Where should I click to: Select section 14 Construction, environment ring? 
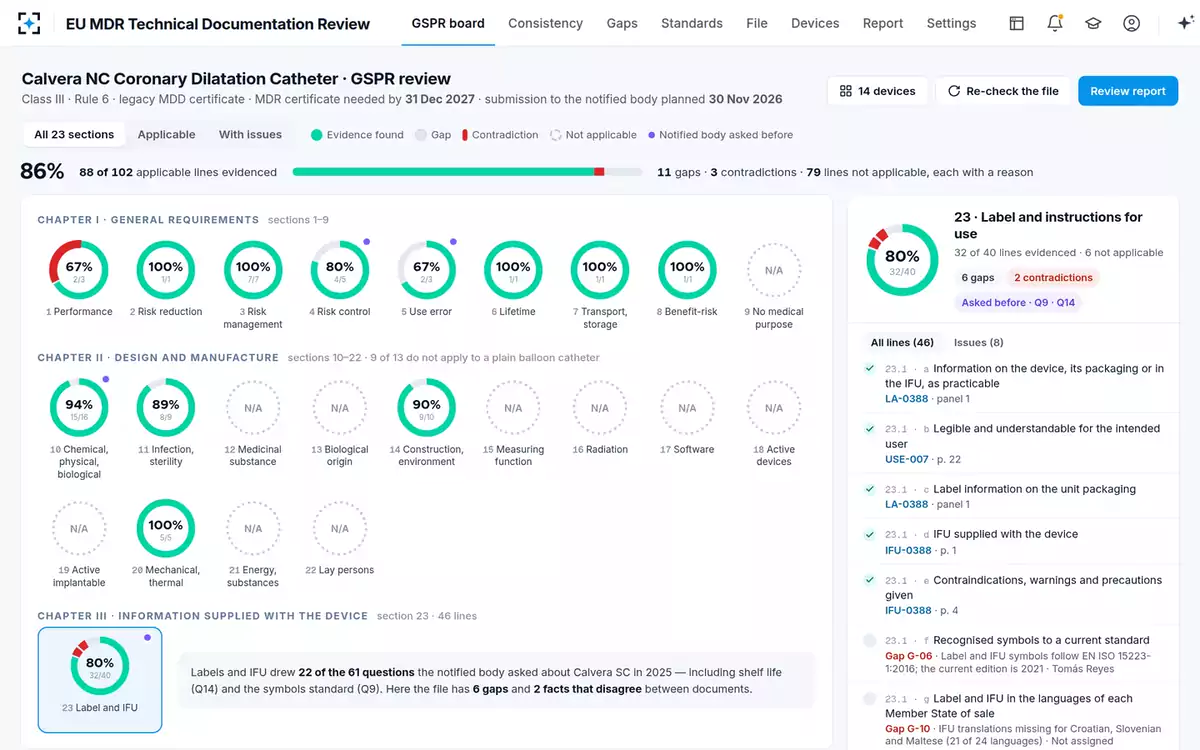pos(427,408)
